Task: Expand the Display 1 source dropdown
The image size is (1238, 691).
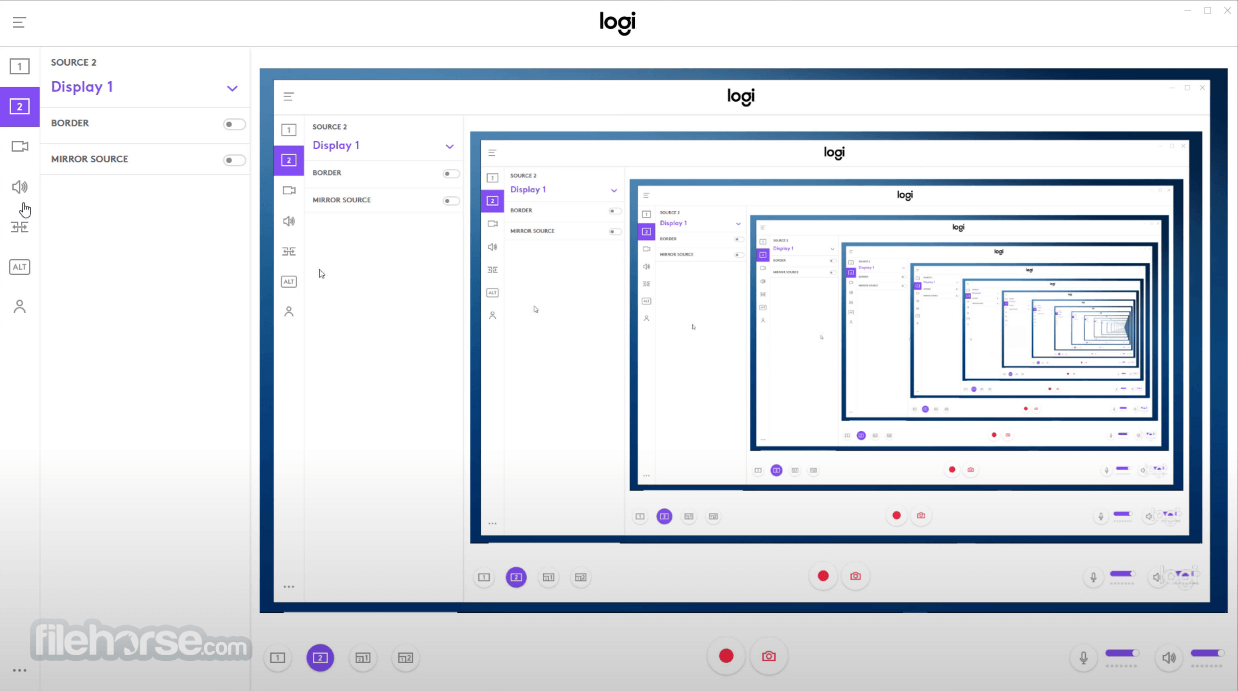Action: 232,88
